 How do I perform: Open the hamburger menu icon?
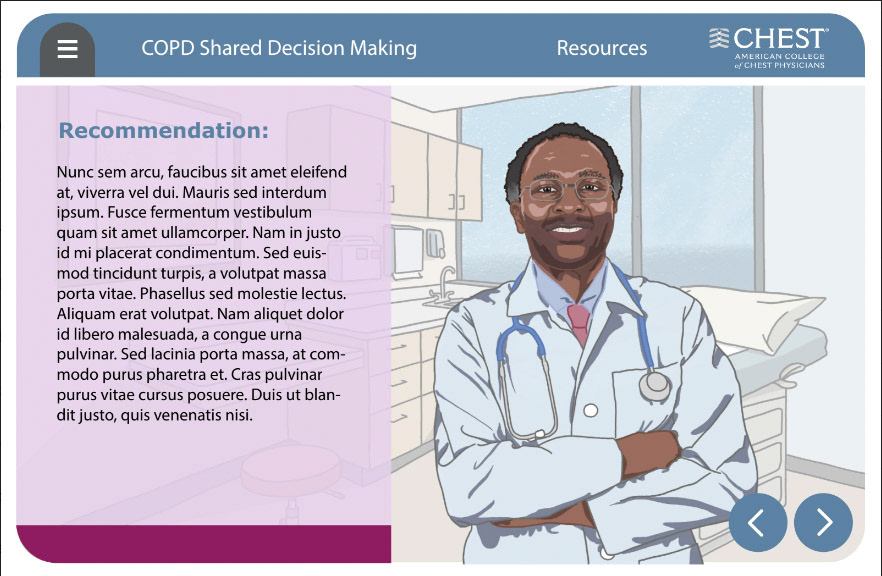68,49
